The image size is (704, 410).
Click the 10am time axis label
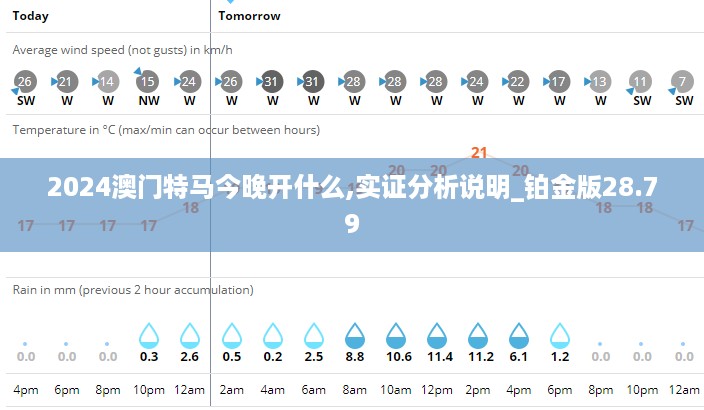tap(397, 389)
